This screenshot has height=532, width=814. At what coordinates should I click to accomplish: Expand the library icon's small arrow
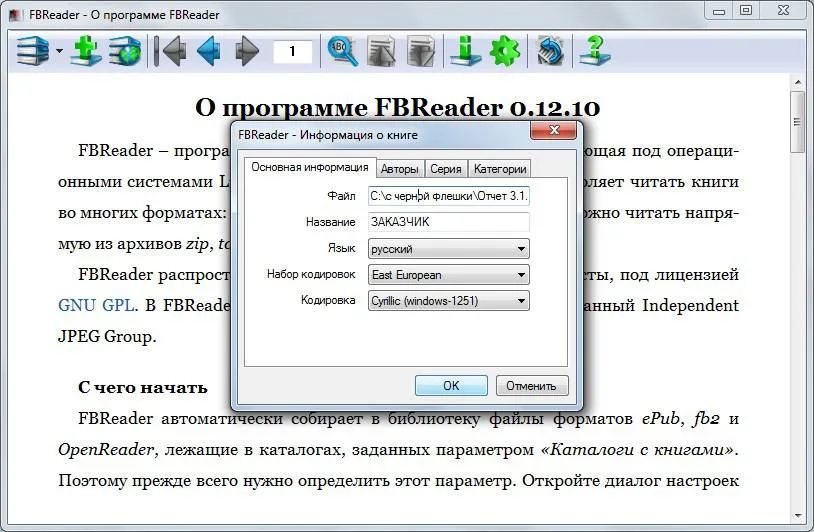coord(59,51)
